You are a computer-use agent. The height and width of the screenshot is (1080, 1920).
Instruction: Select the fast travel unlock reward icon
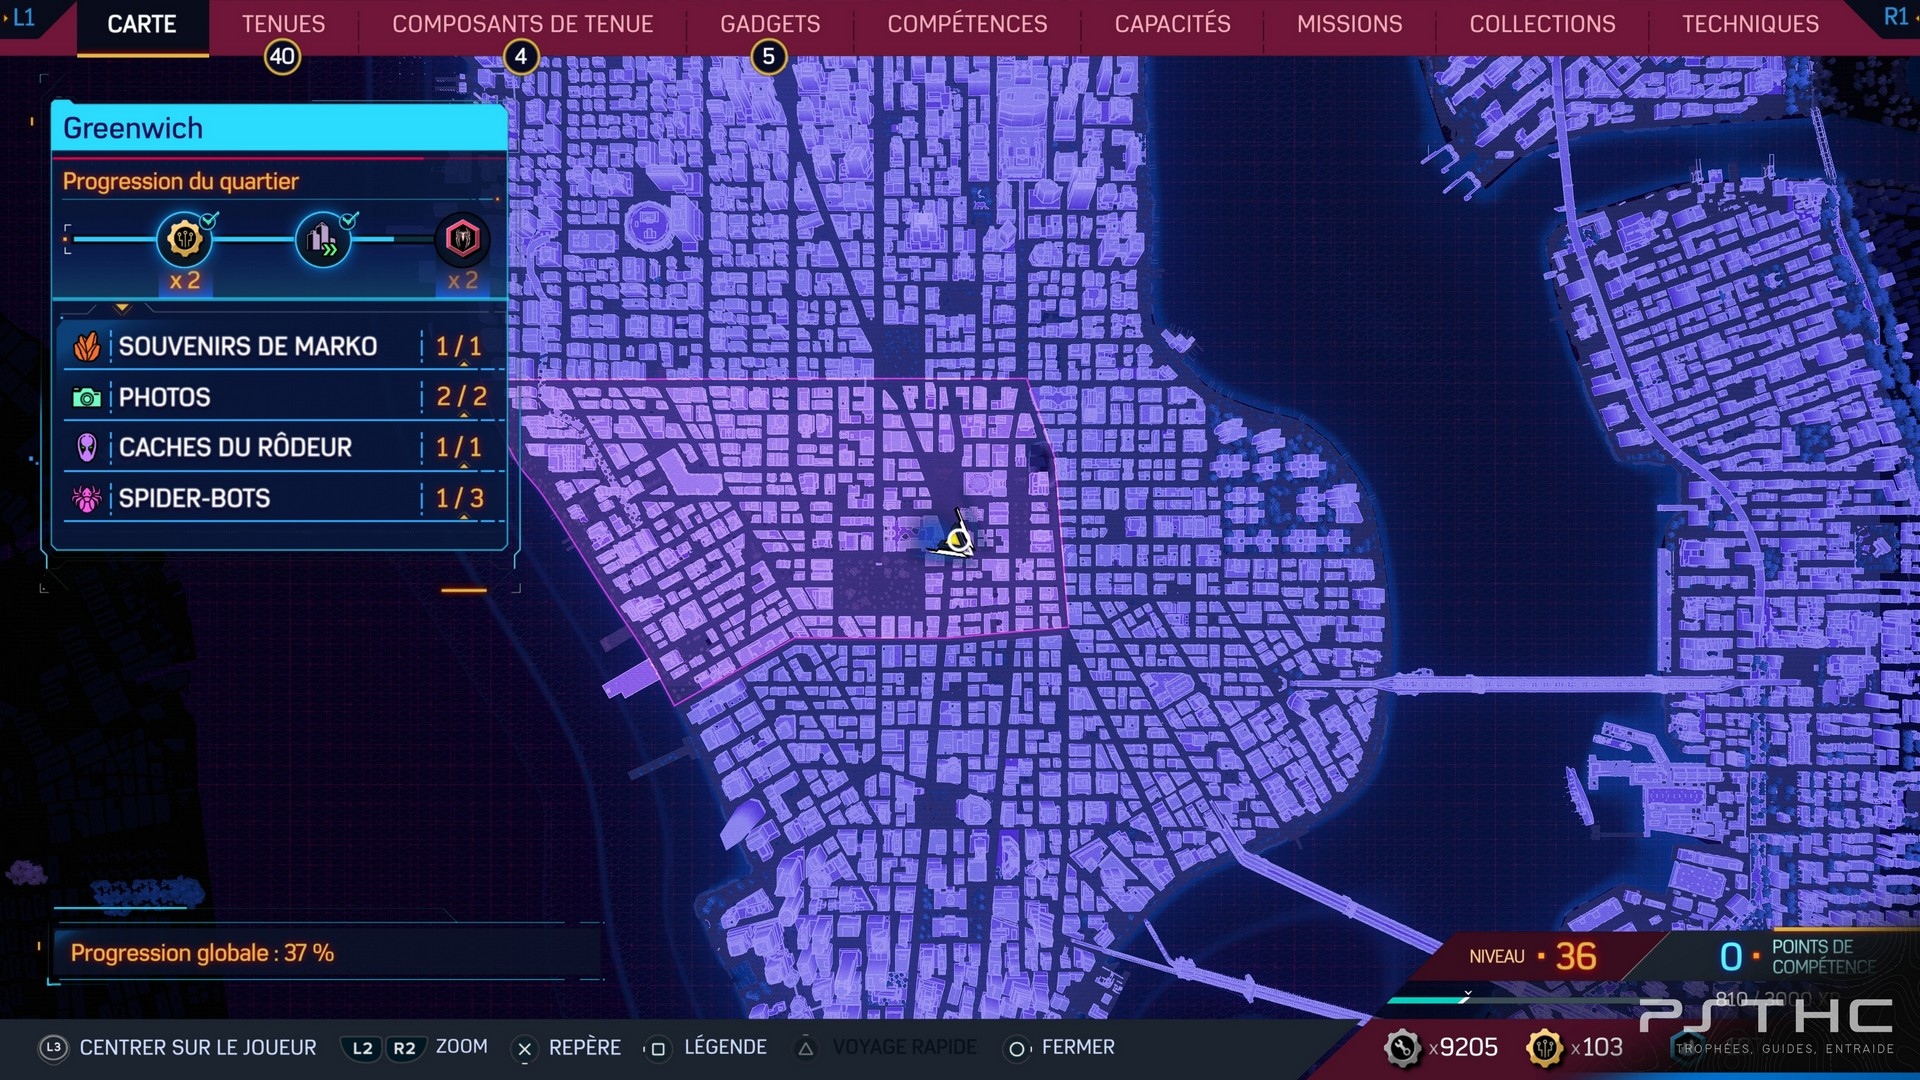click(323, 239)
